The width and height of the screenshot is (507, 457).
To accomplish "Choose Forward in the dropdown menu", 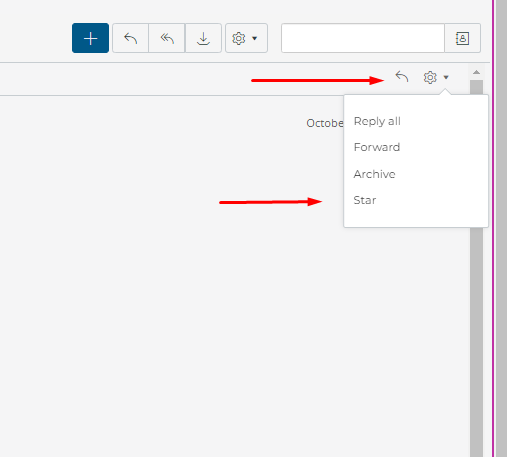I will (x=377, y=147).
